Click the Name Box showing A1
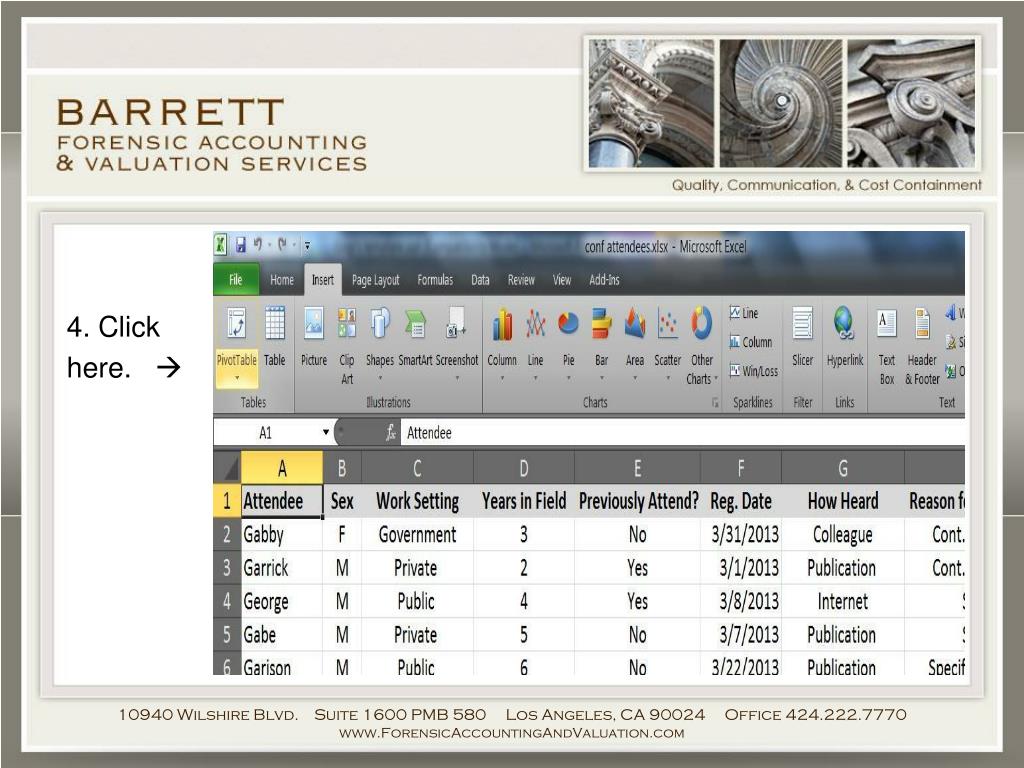This screenshot has width=1024, height=768. tap(266, 432)
